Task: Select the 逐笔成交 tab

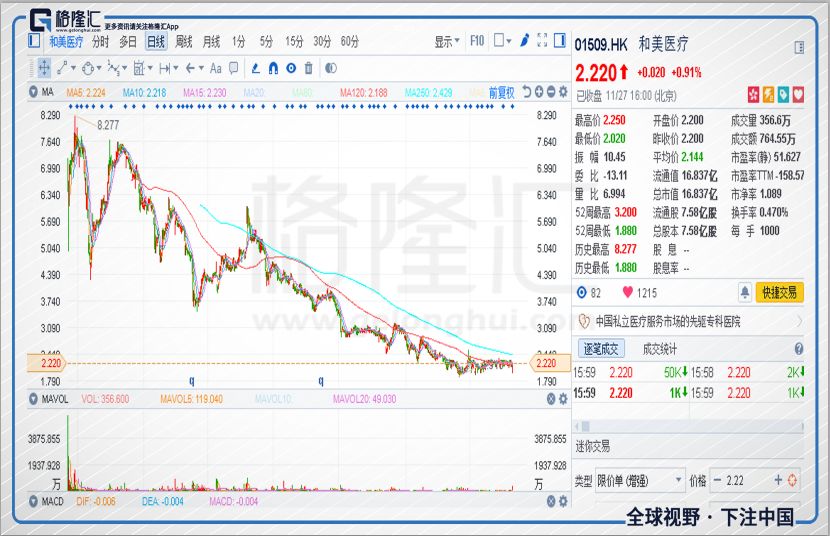Action: 601,349
